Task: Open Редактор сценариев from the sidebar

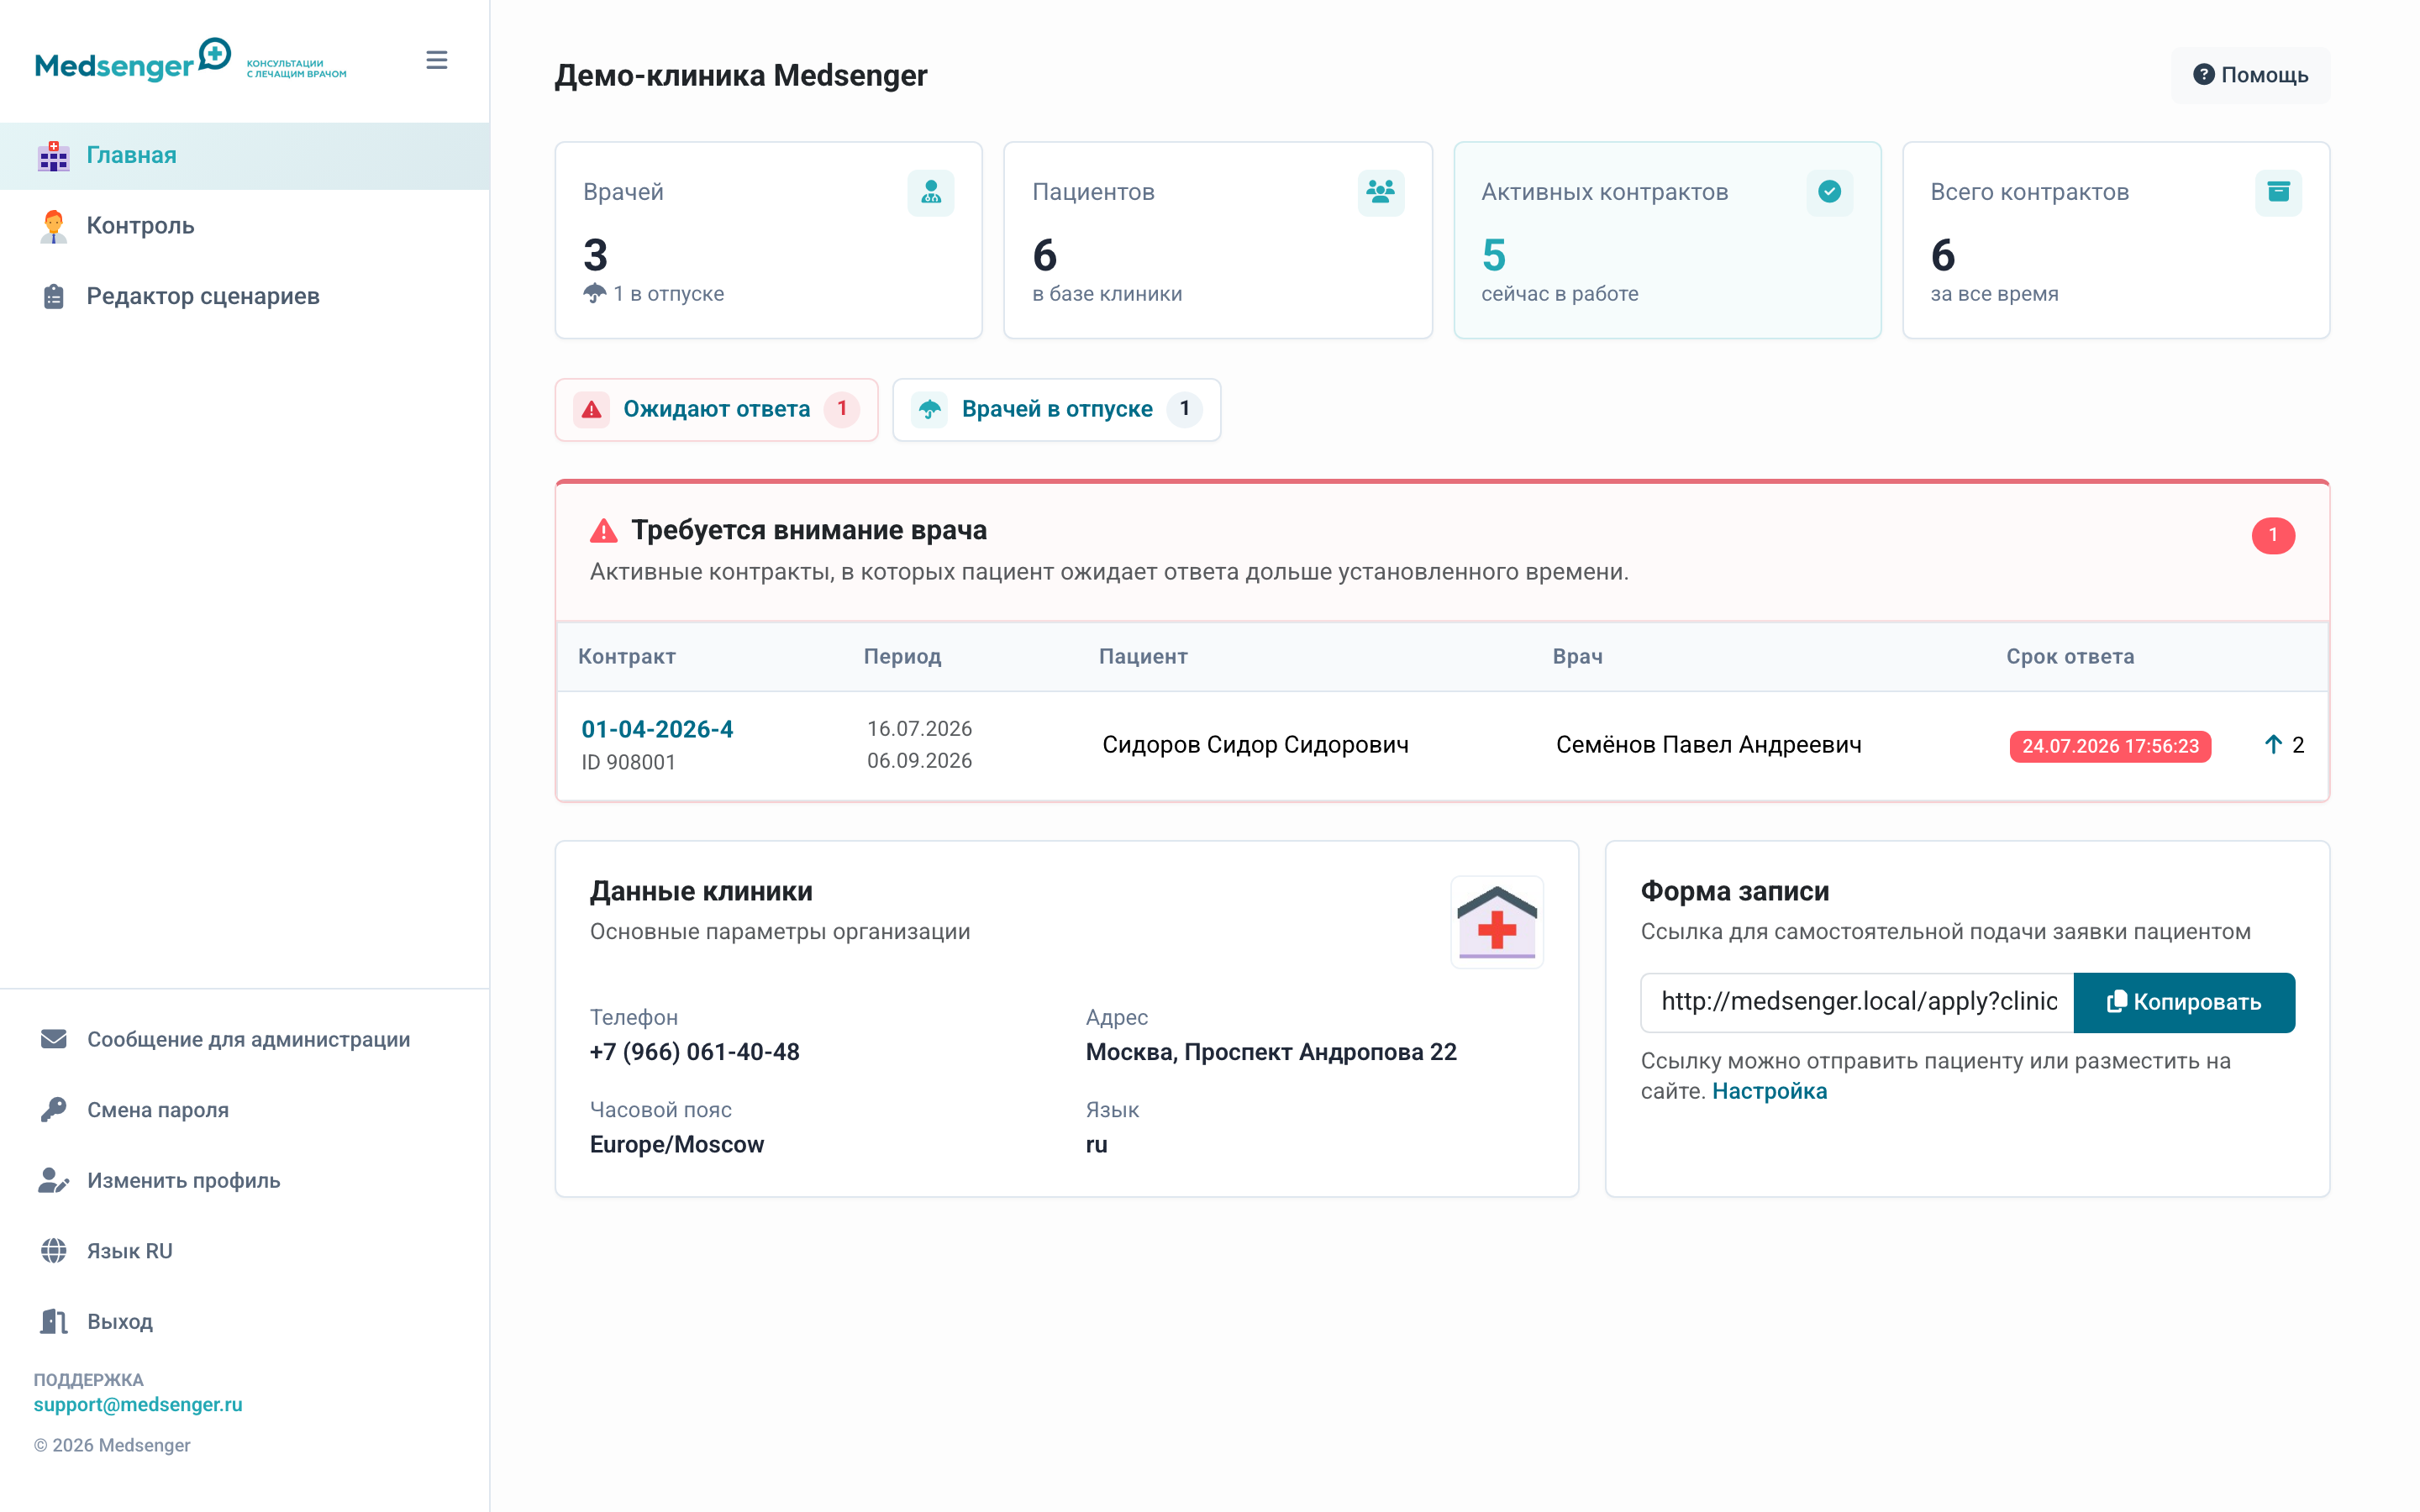Action: click(245, 296)
